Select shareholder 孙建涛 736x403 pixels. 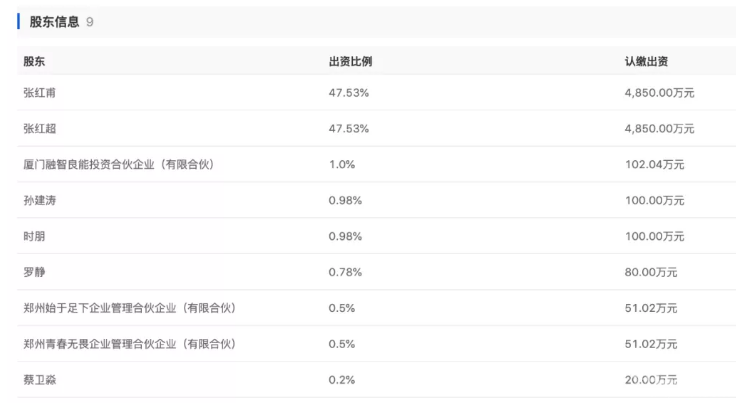tap(40, 200)
